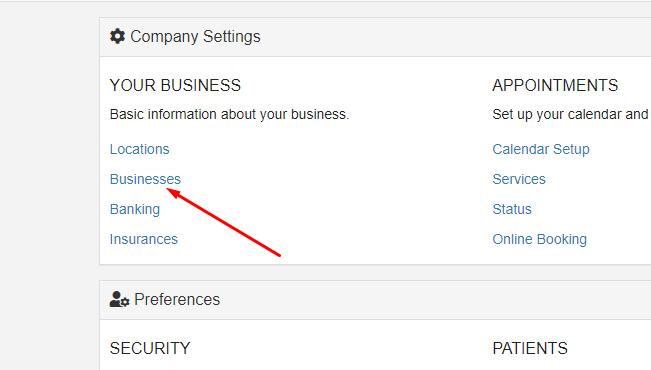
Task: Click the Preferences panel title
Action: point(177,299)
